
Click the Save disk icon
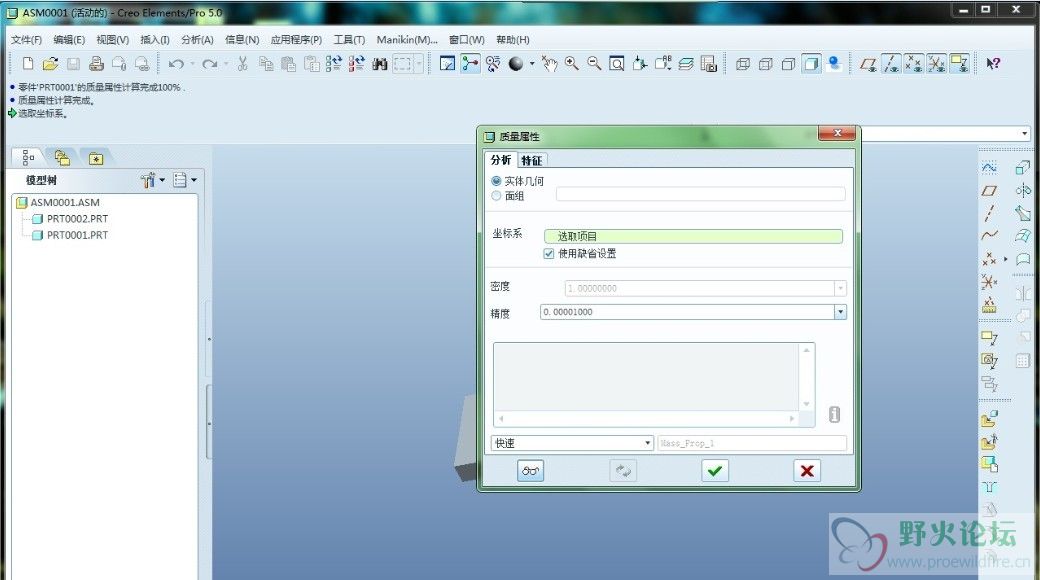point(74,64)
